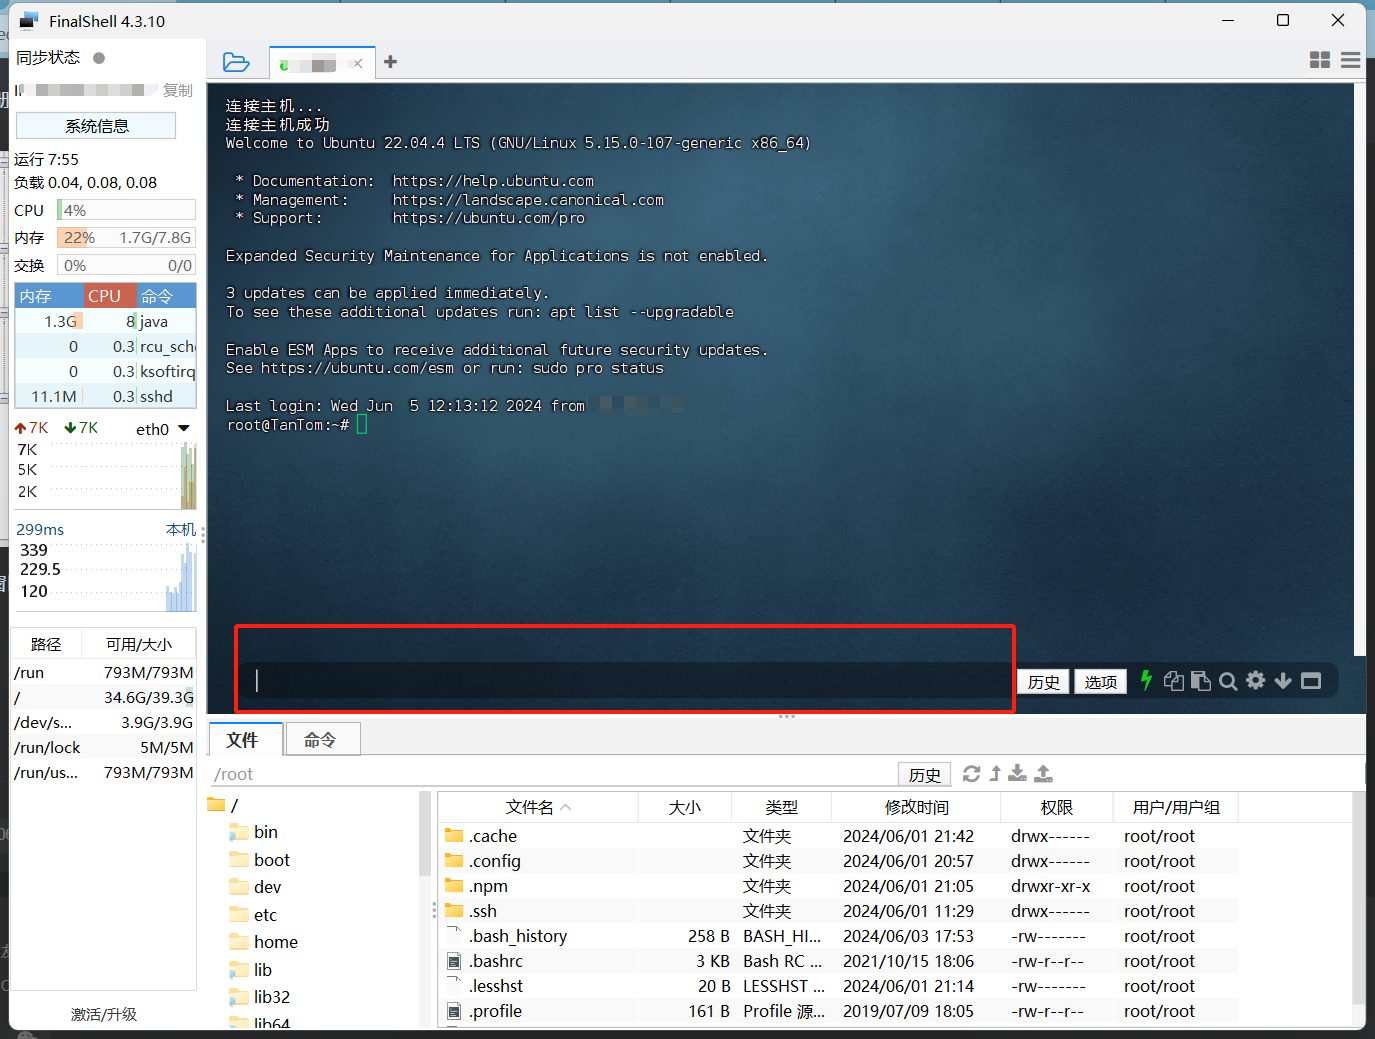
Task: Click the memory usage 22% bar
Action: point(126,238)
